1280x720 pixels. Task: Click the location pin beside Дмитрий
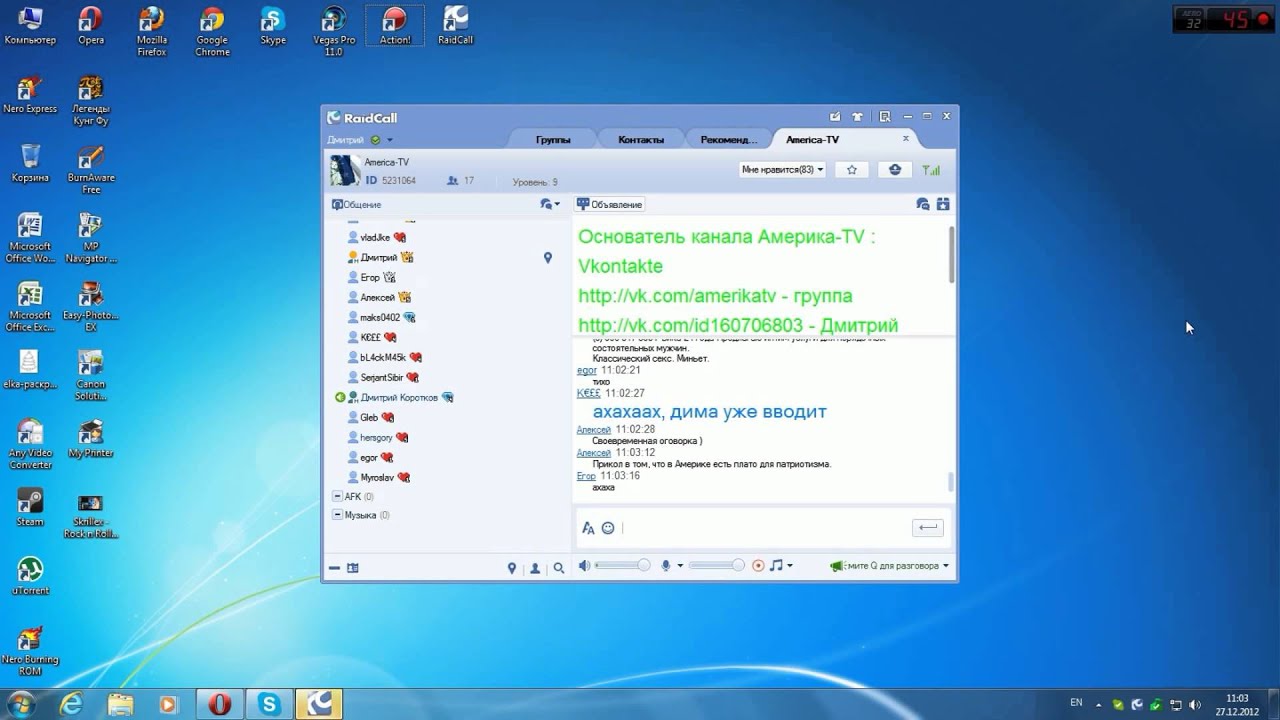coord(548,257)
